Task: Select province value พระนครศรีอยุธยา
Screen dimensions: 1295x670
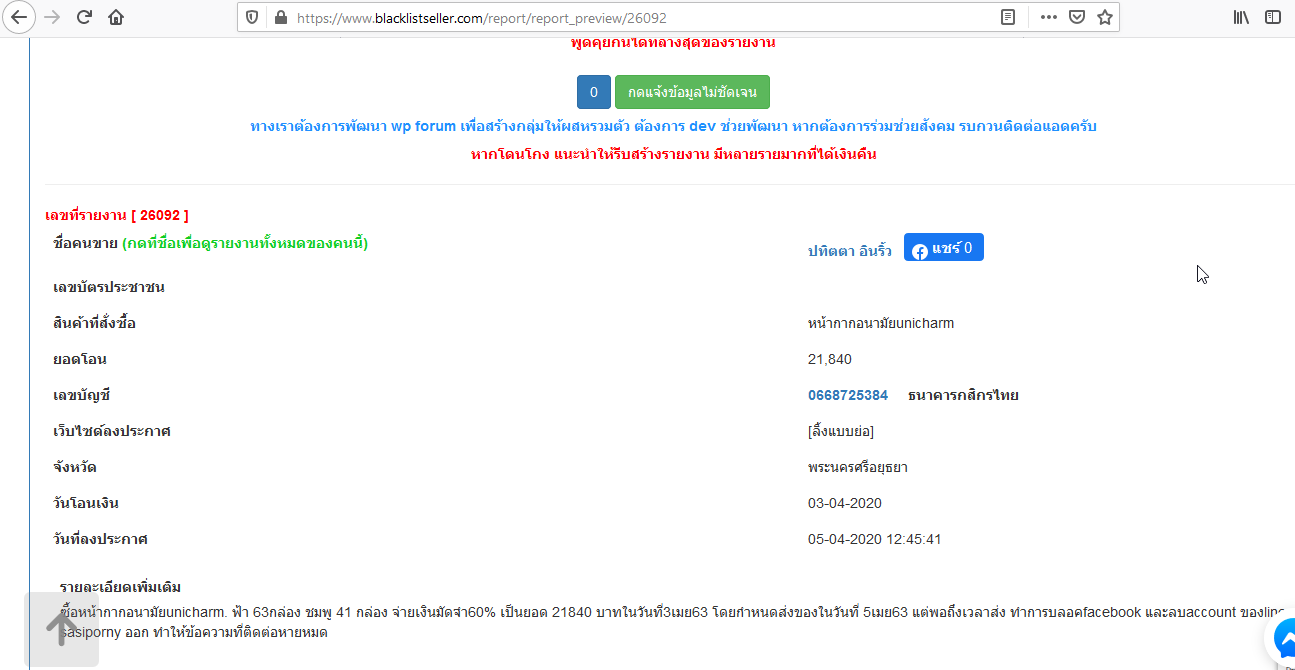Action: [x=858, y=467]
